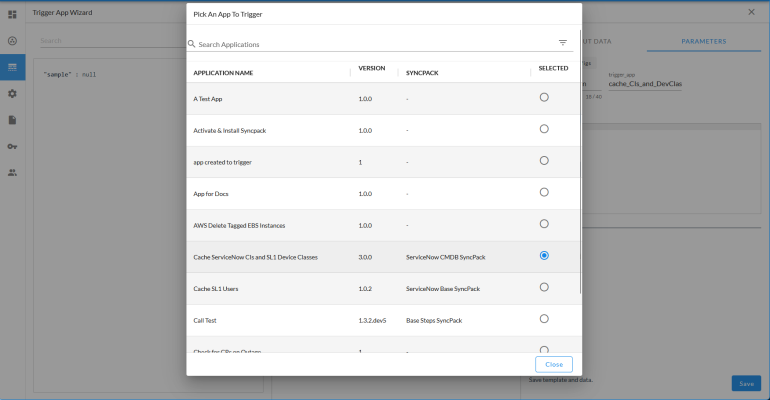Choose the AWS Delete Tagged EBS Instances radio button

544,224
